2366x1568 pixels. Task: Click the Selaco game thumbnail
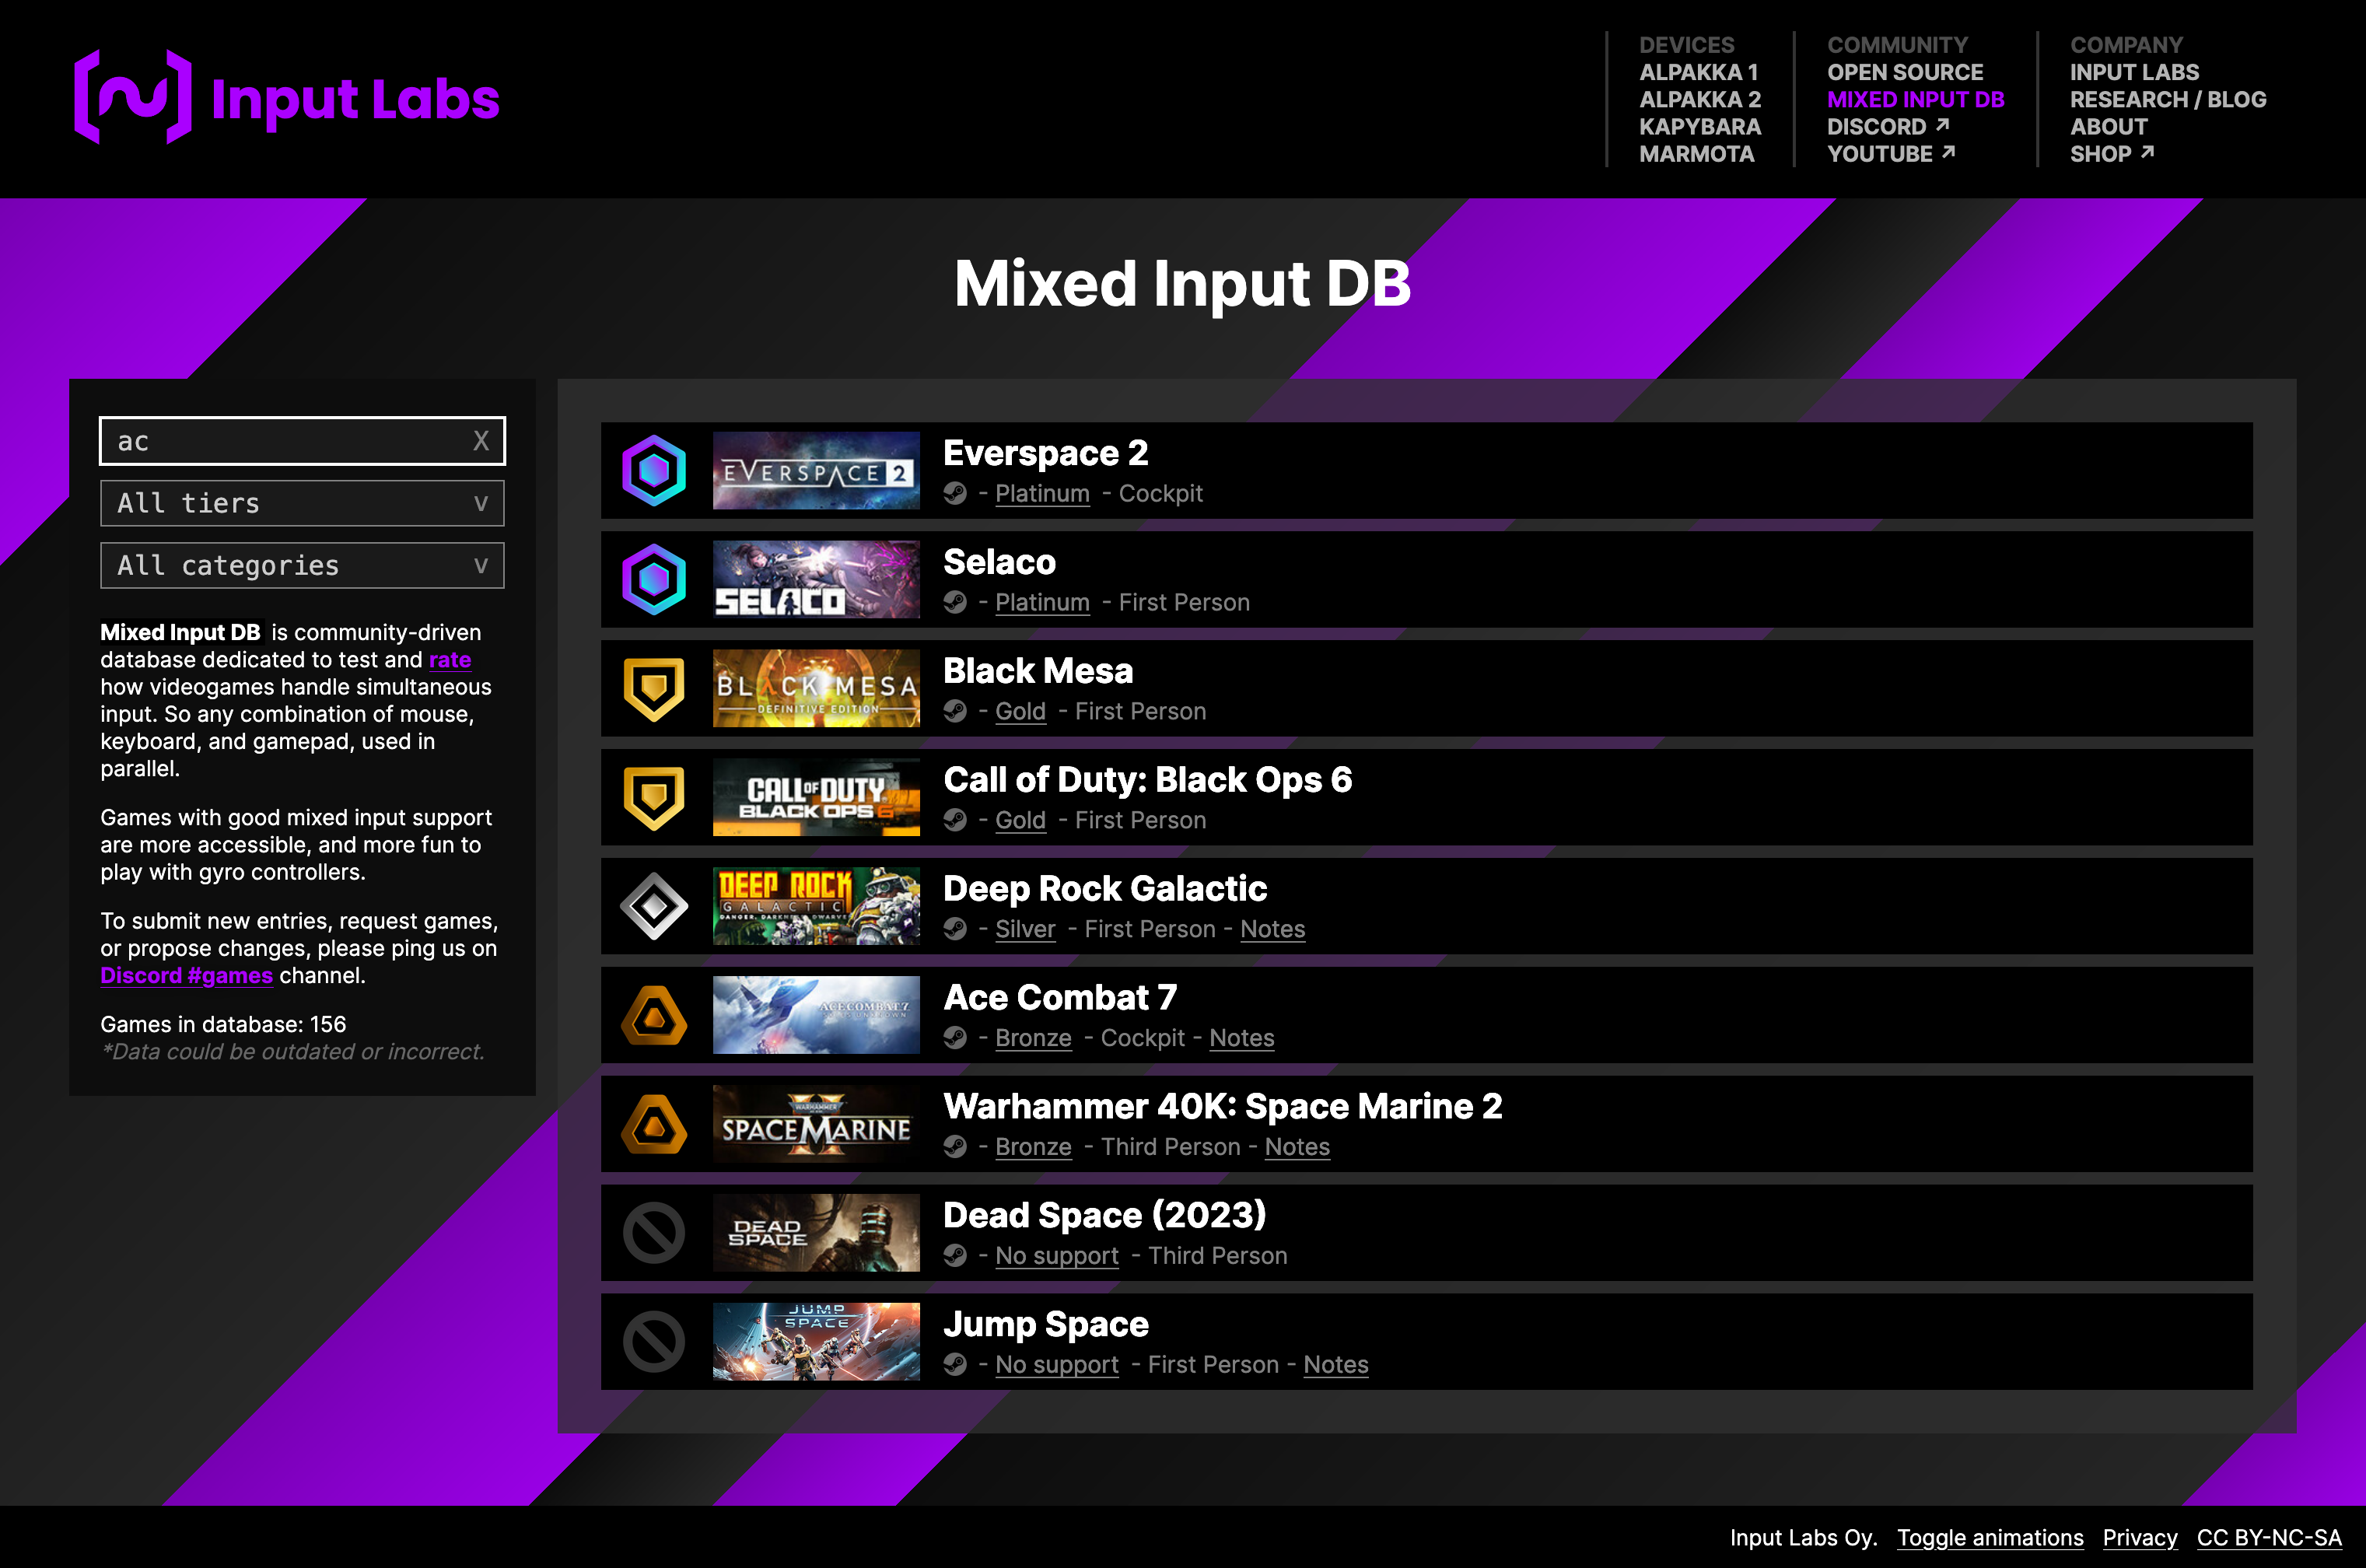[x=816, y=579]
